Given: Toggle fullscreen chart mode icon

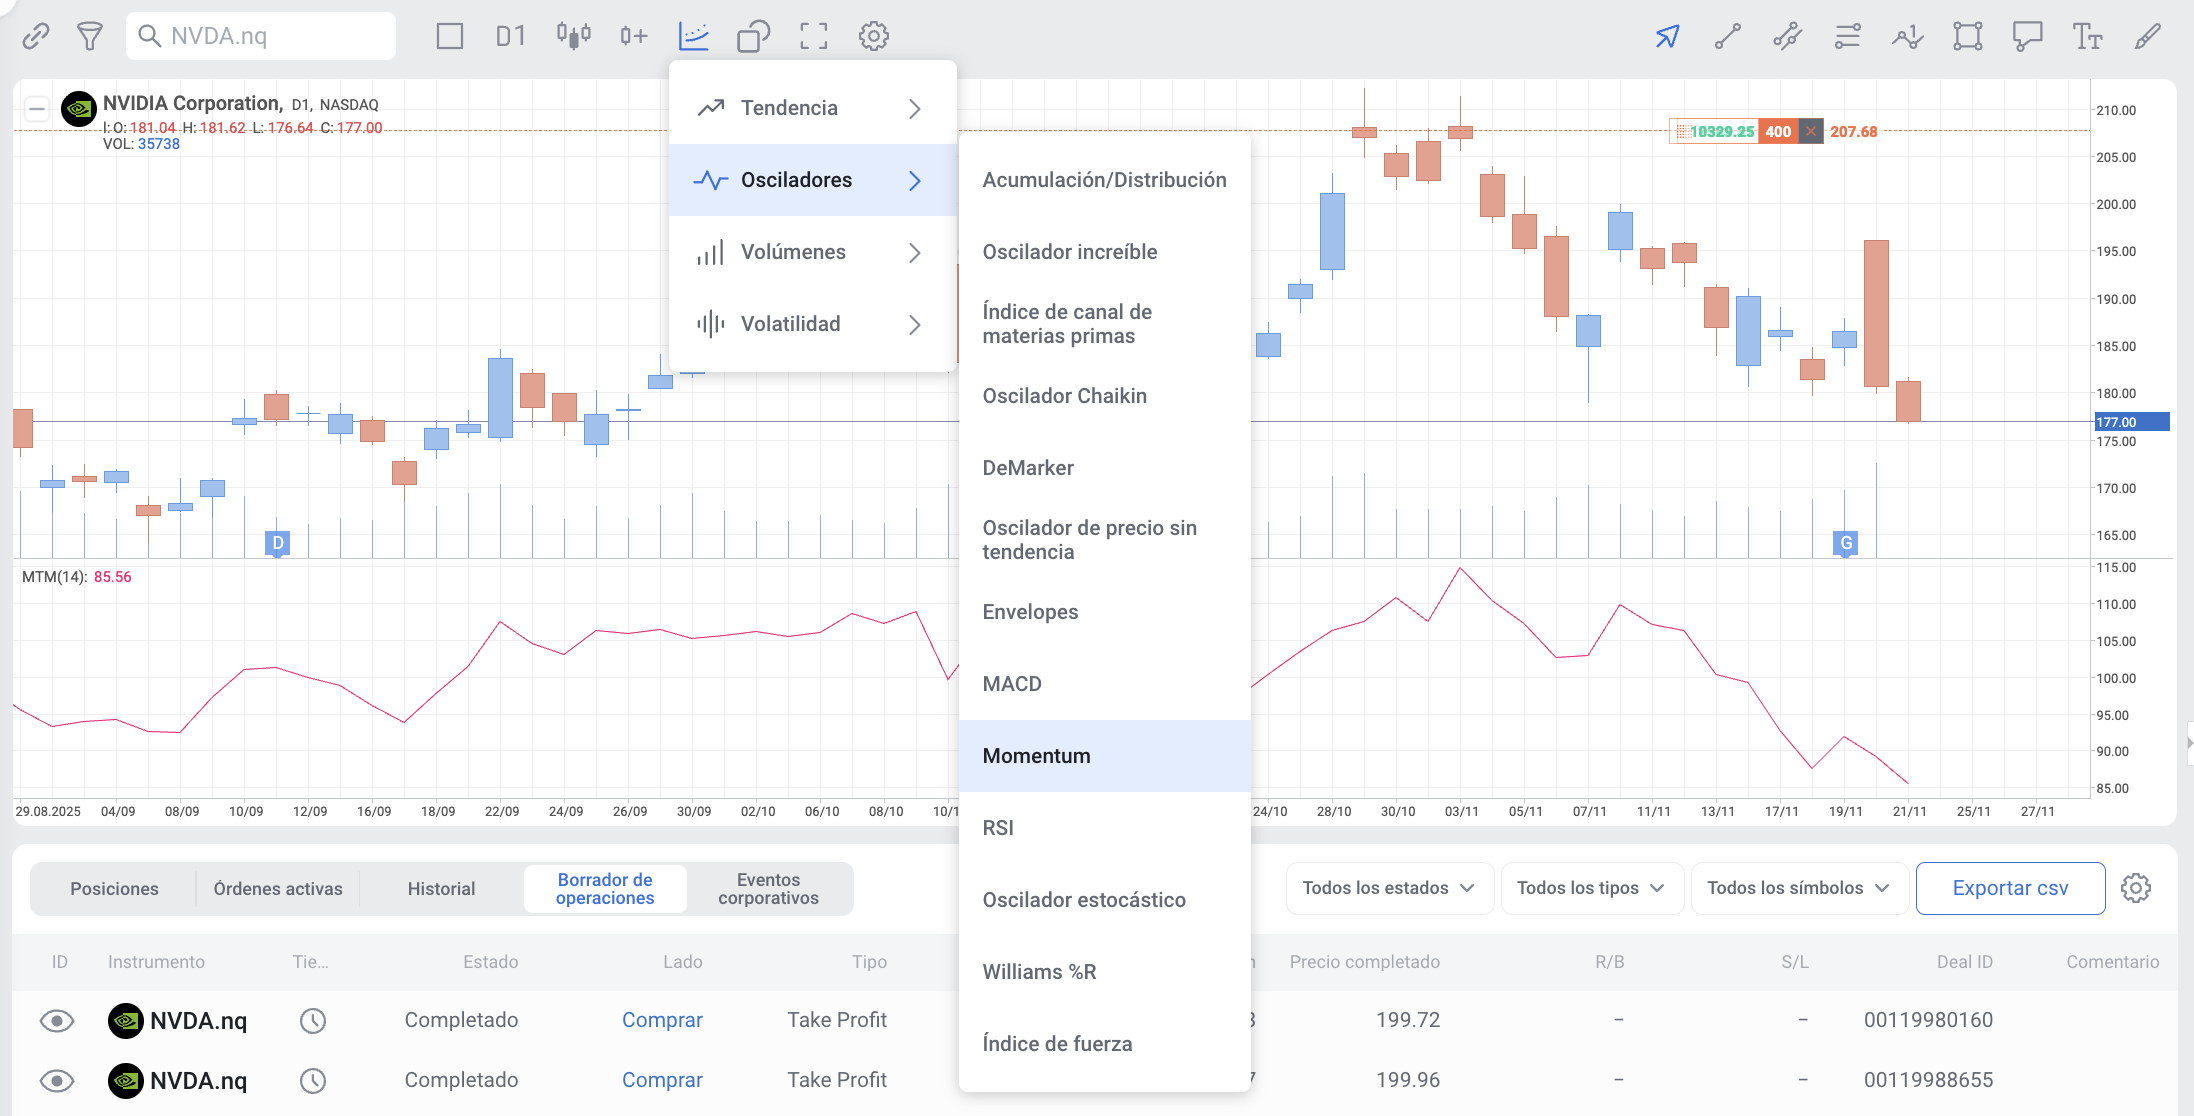Looking at the screenshot, I should pos(813,37).
